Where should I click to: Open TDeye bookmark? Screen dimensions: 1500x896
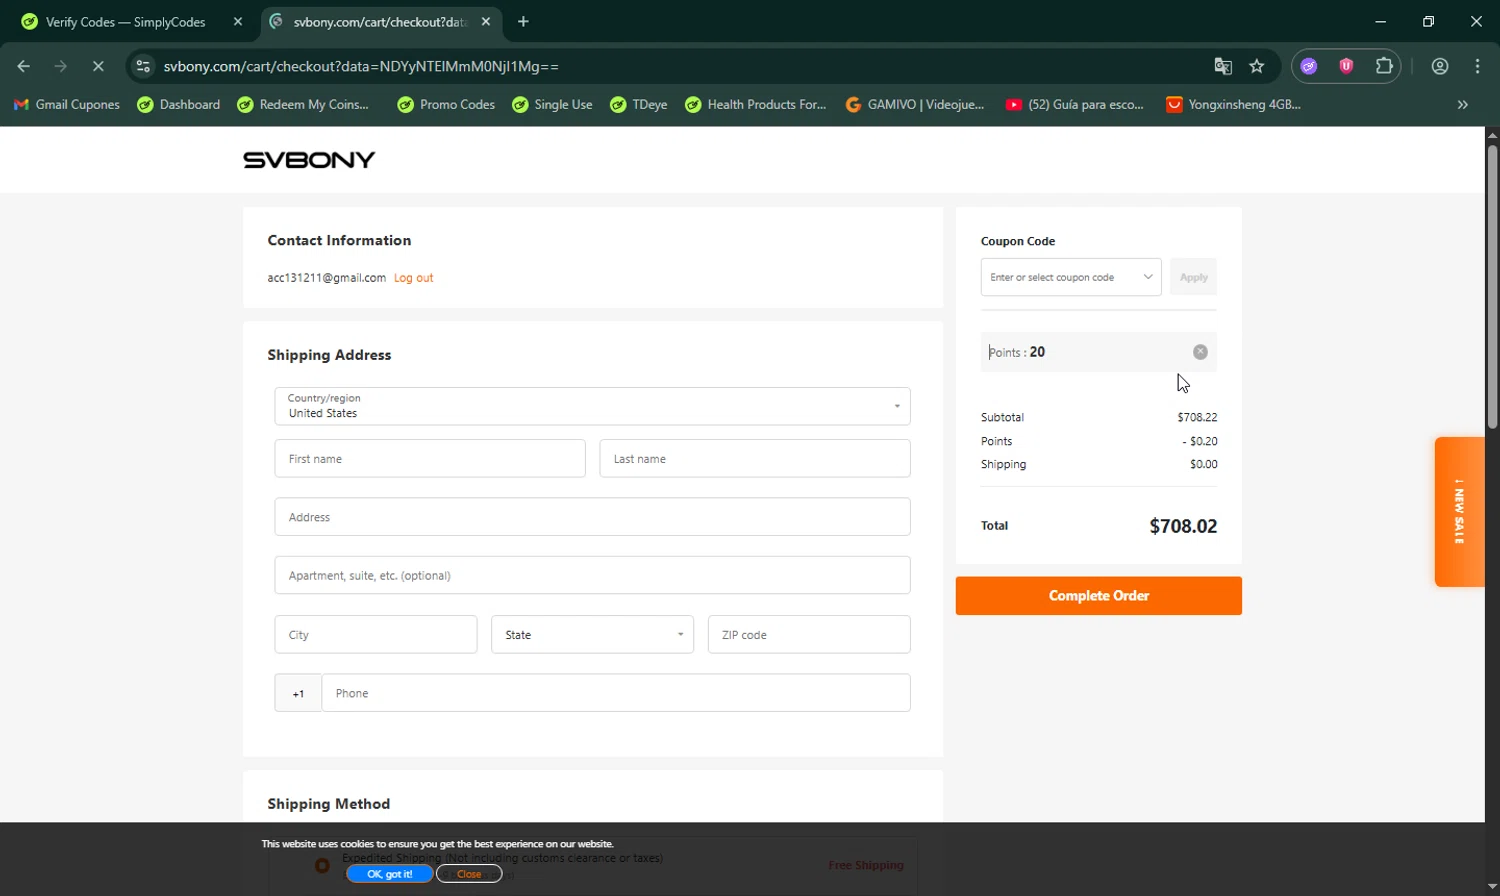coord(638,104)
